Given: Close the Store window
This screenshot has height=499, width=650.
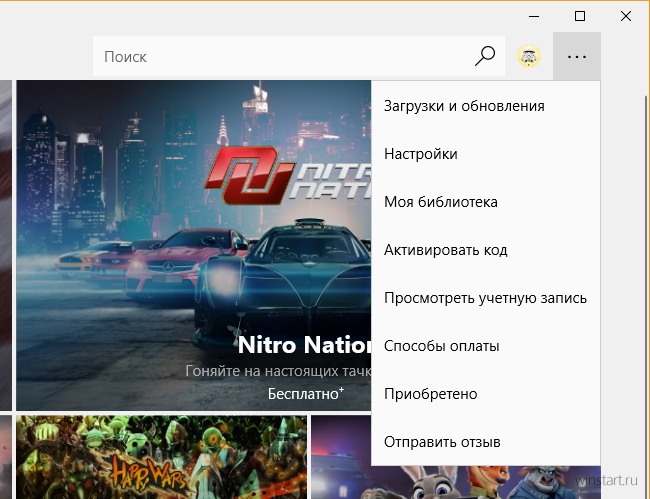Looking at the screenshot, I should click(x=626, y=16).
